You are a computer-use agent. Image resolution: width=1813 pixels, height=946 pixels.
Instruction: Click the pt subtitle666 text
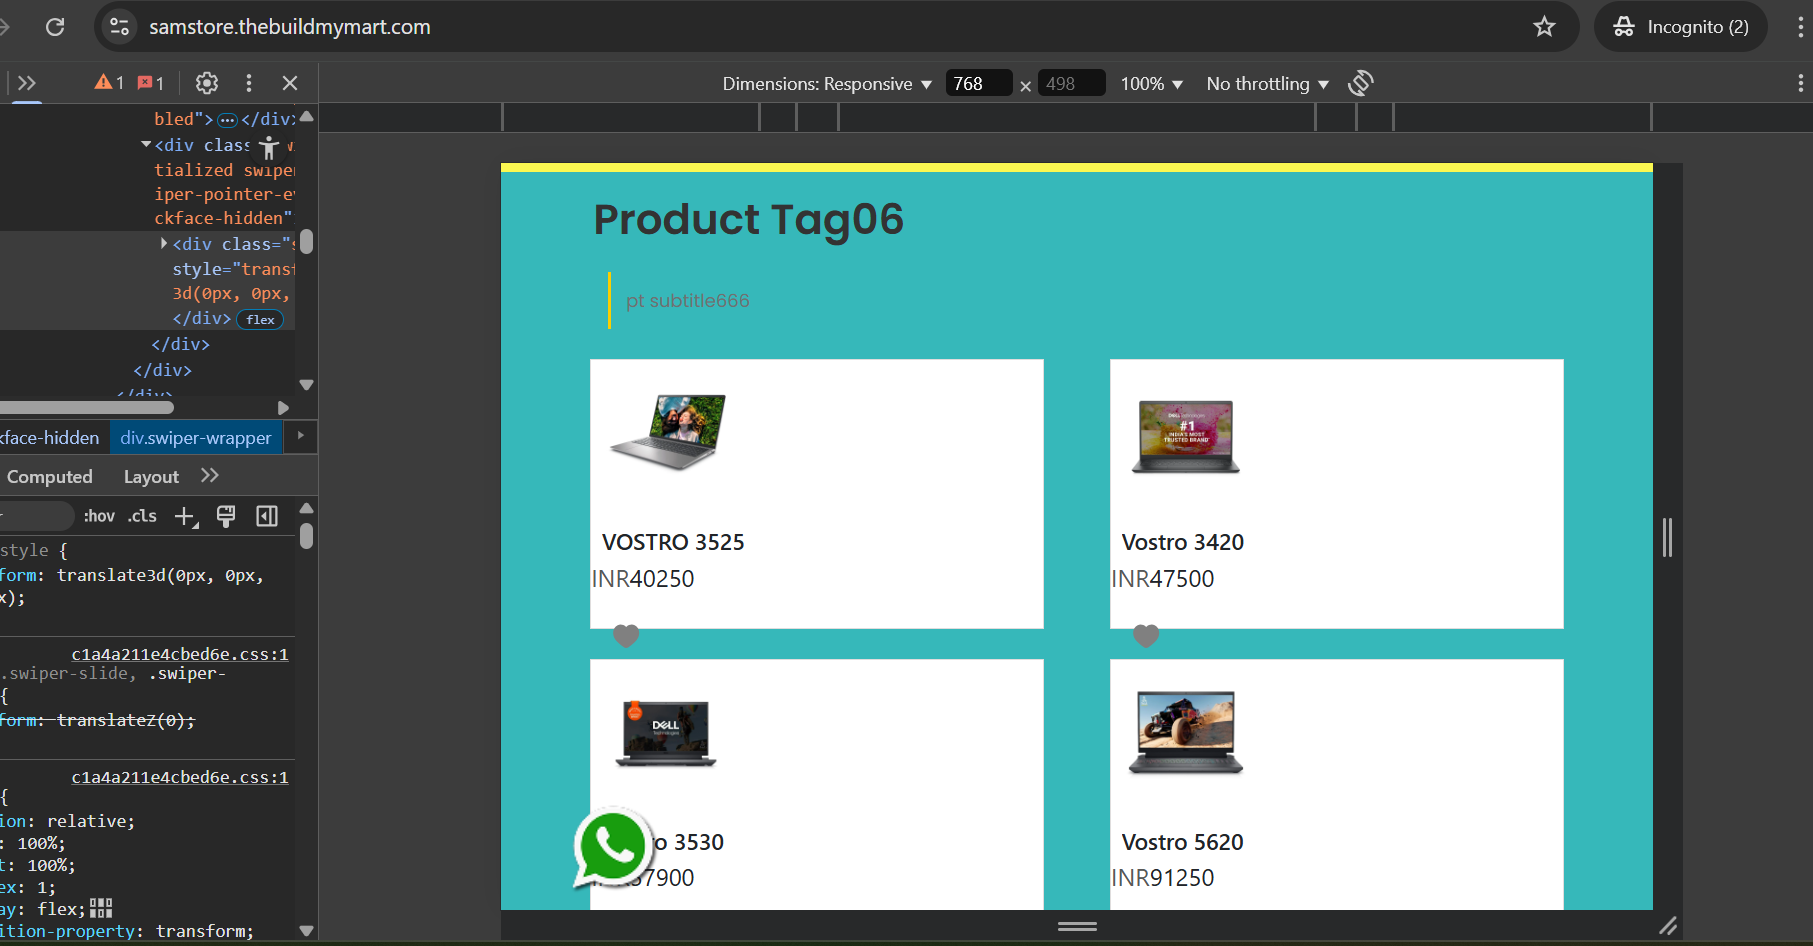tap(688, 301)
